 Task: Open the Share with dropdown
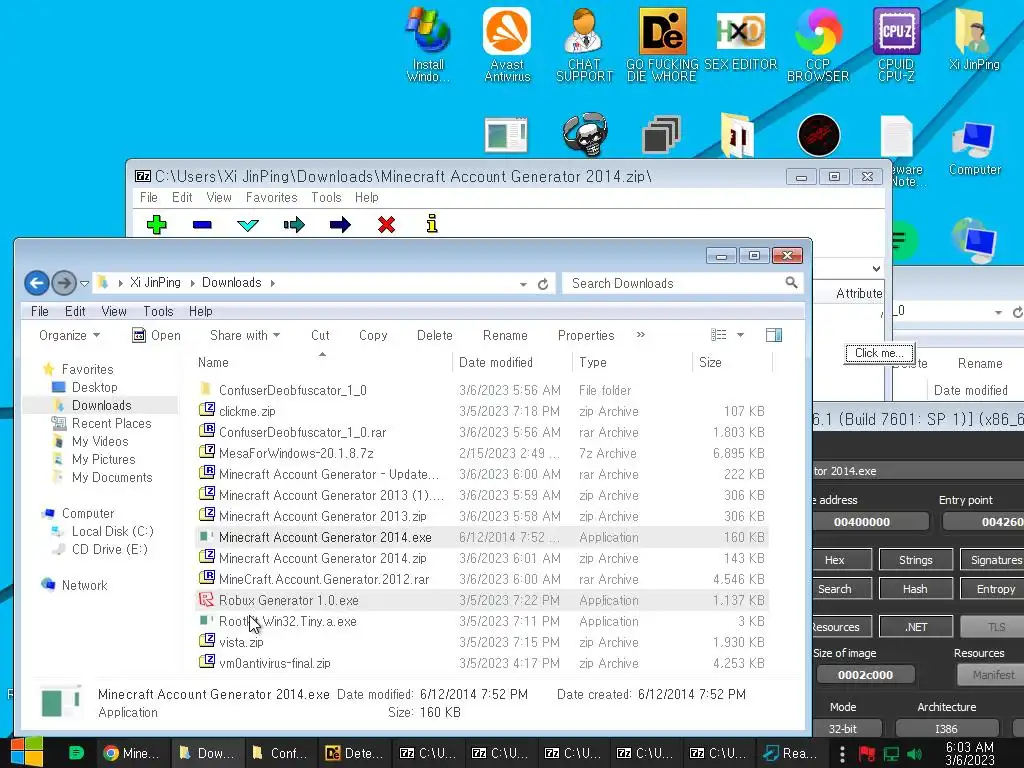click(245, 335)
